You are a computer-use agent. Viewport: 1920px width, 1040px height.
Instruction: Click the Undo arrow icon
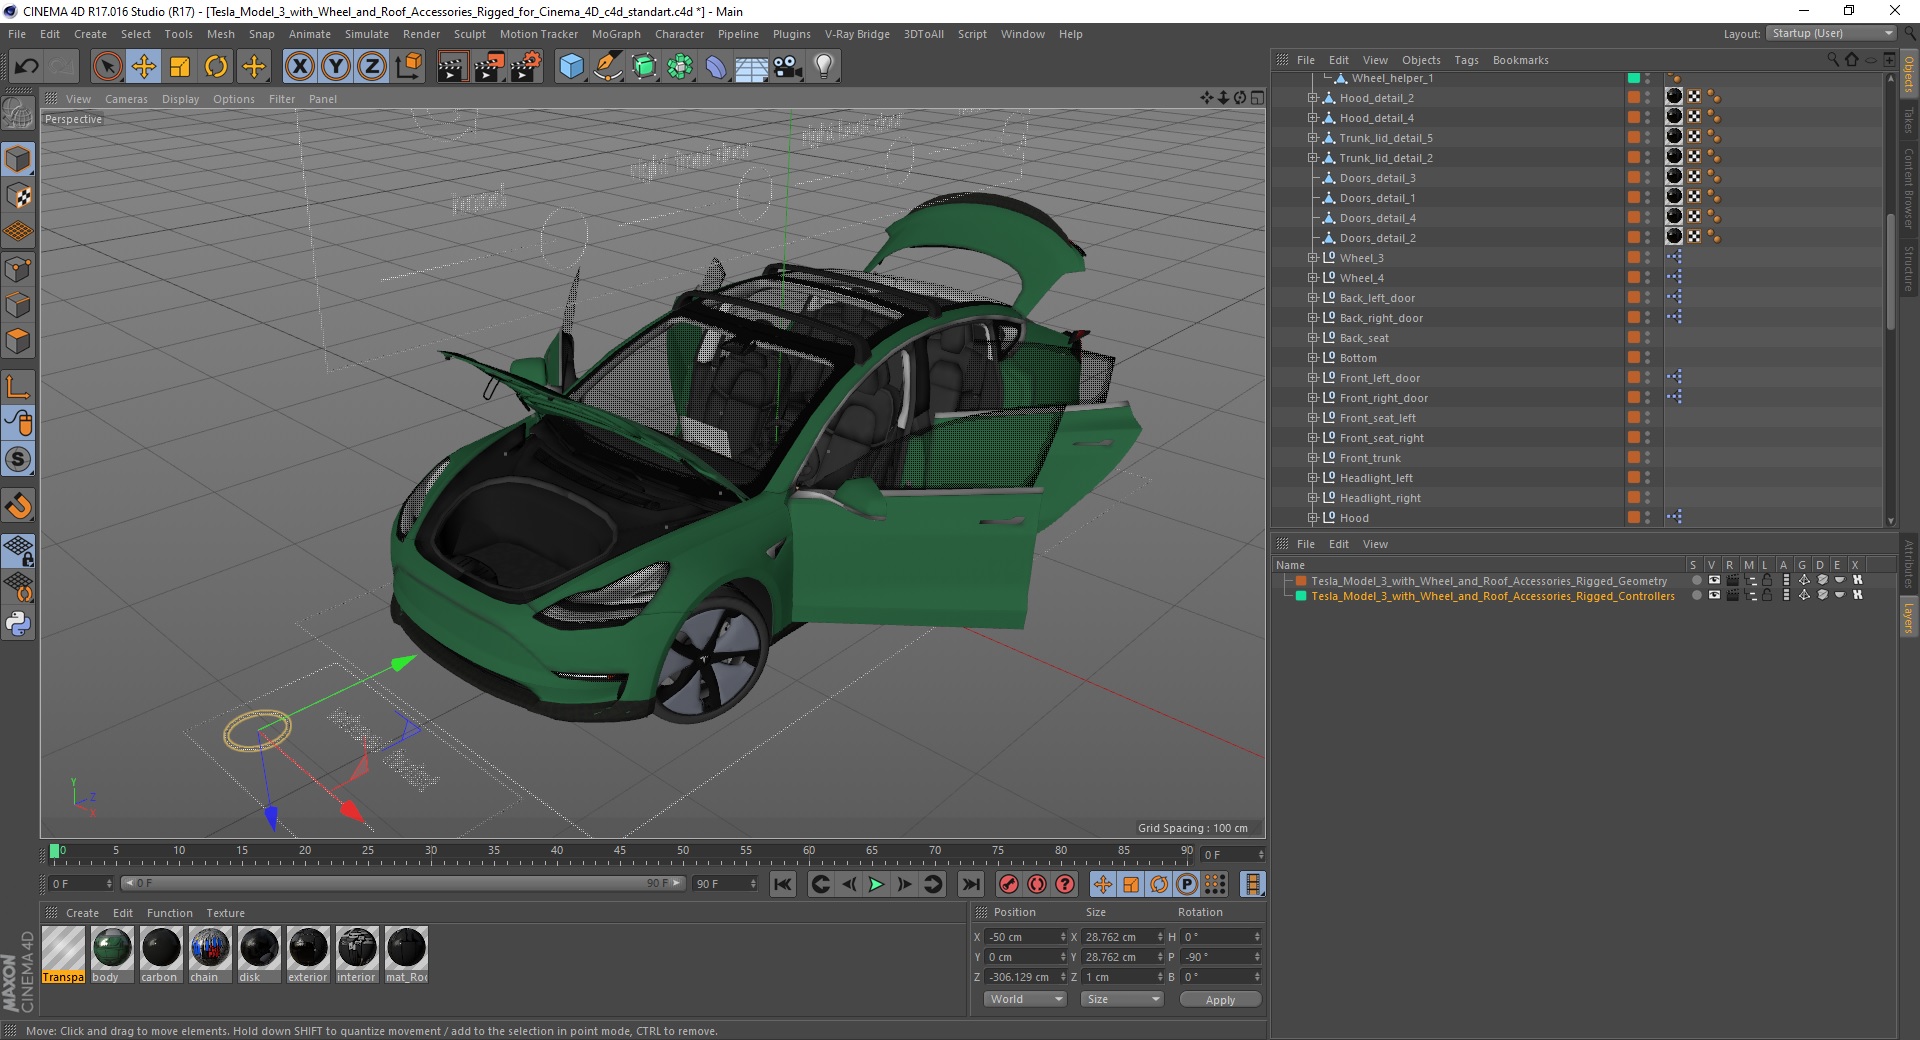[x=26, y=67]
